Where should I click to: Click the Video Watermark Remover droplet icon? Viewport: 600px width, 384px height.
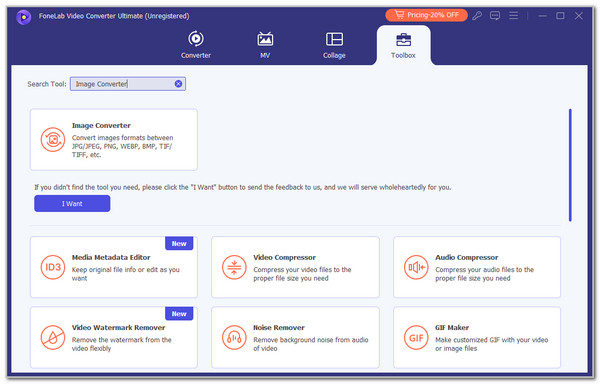53,337
